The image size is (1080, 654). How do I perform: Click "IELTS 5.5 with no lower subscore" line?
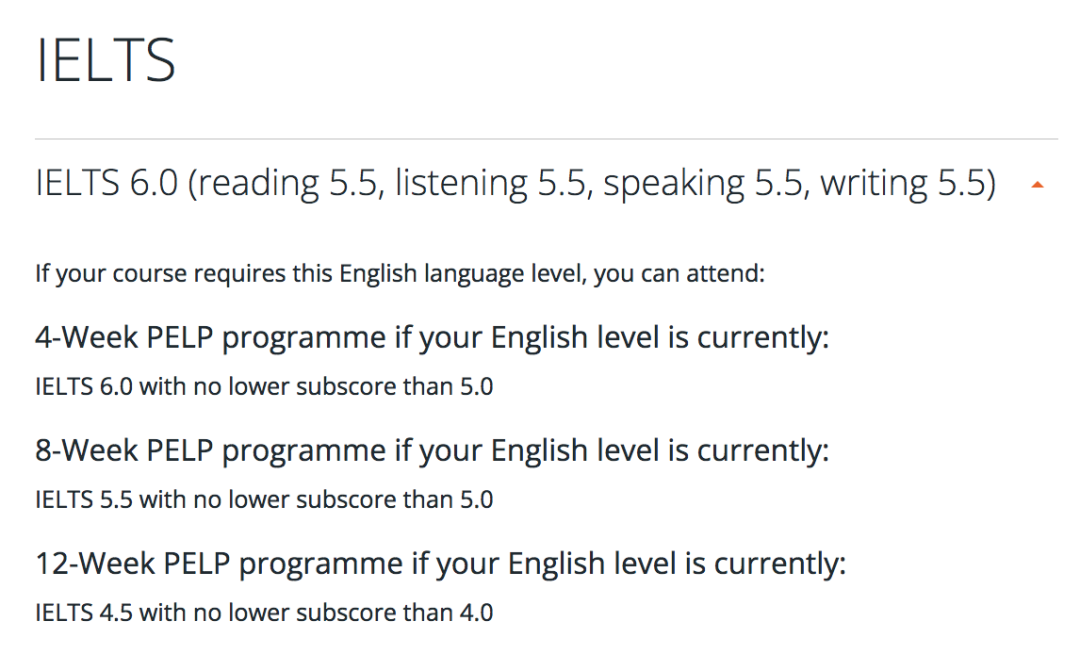click(x=264, y=500)
